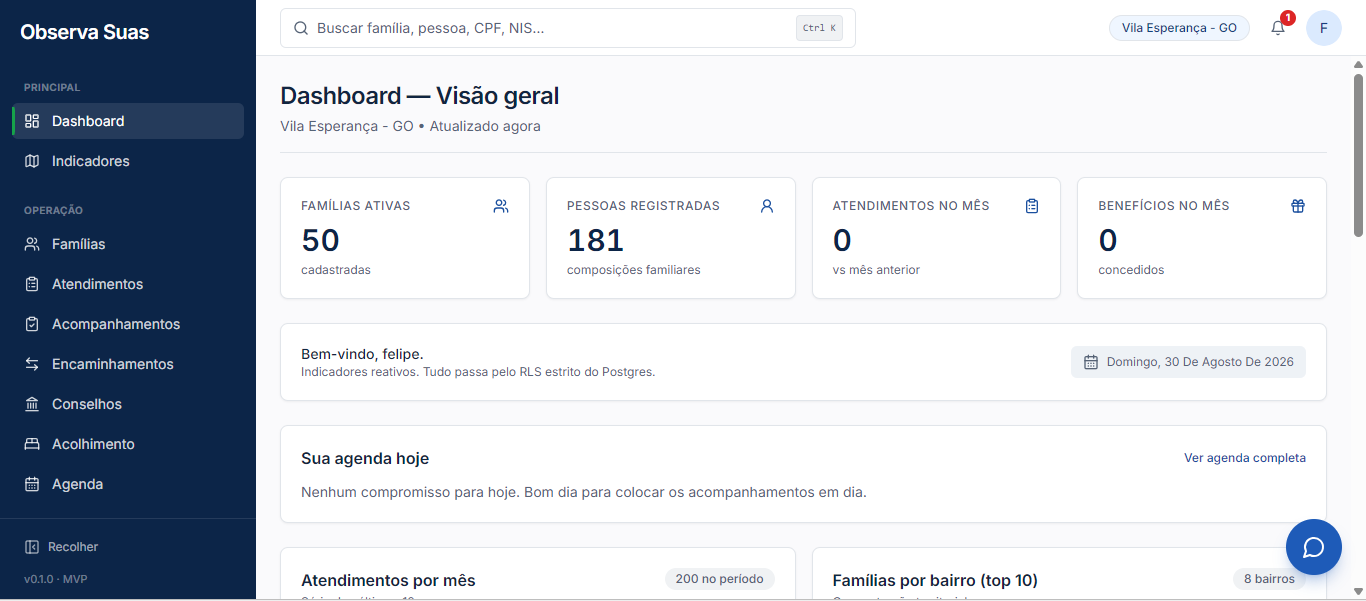The image size is (1366, 601).
Task: Open the Vila Esperança - GO selector
Action: (x=1179, y=28)
